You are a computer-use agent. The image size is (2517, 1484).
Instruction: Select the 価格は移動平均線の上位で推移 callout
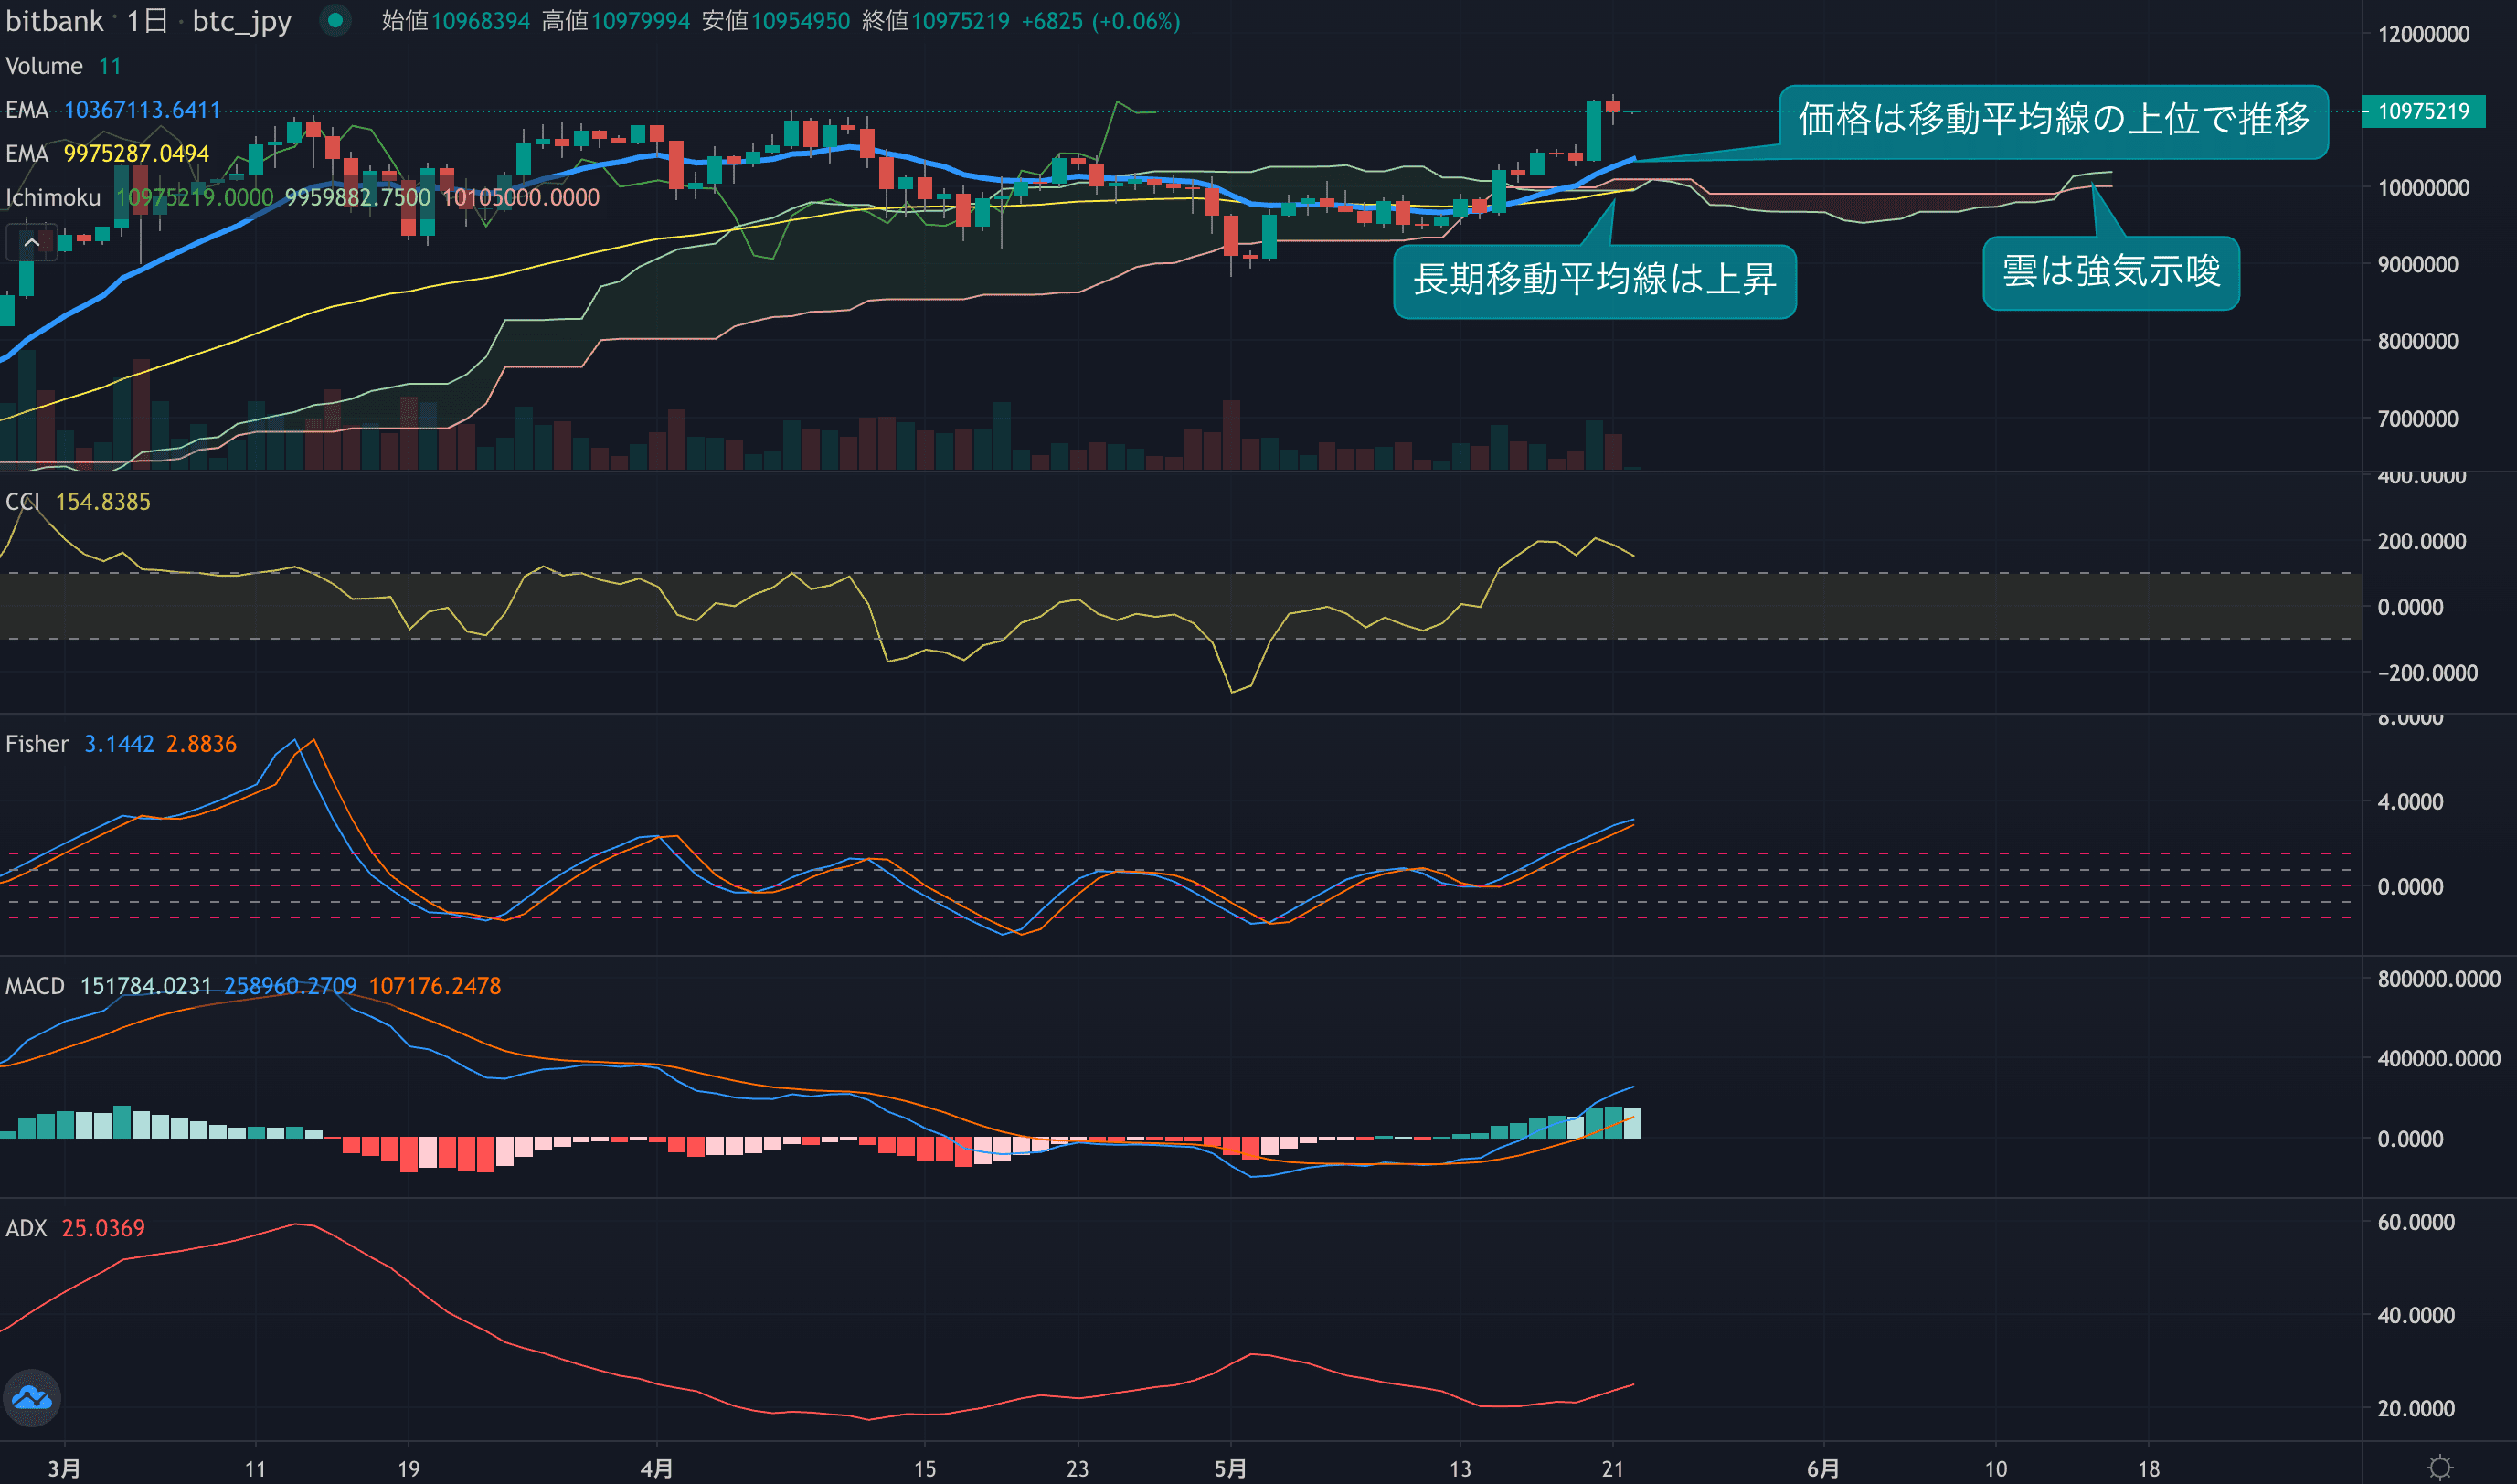click(x=2053, y=120)
